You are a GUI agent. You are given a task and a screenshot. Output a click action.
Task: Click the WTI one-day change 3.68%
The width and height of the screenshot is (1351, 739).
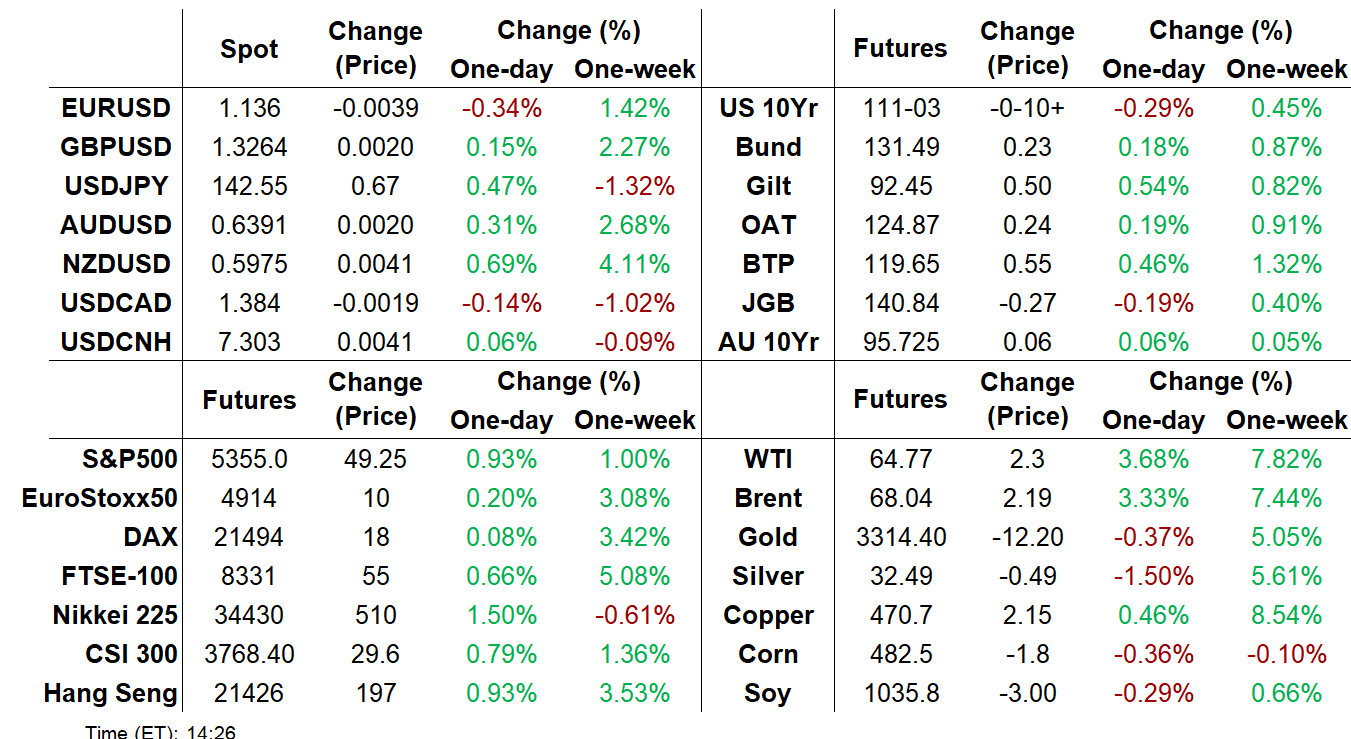[x=1153, y=459]
